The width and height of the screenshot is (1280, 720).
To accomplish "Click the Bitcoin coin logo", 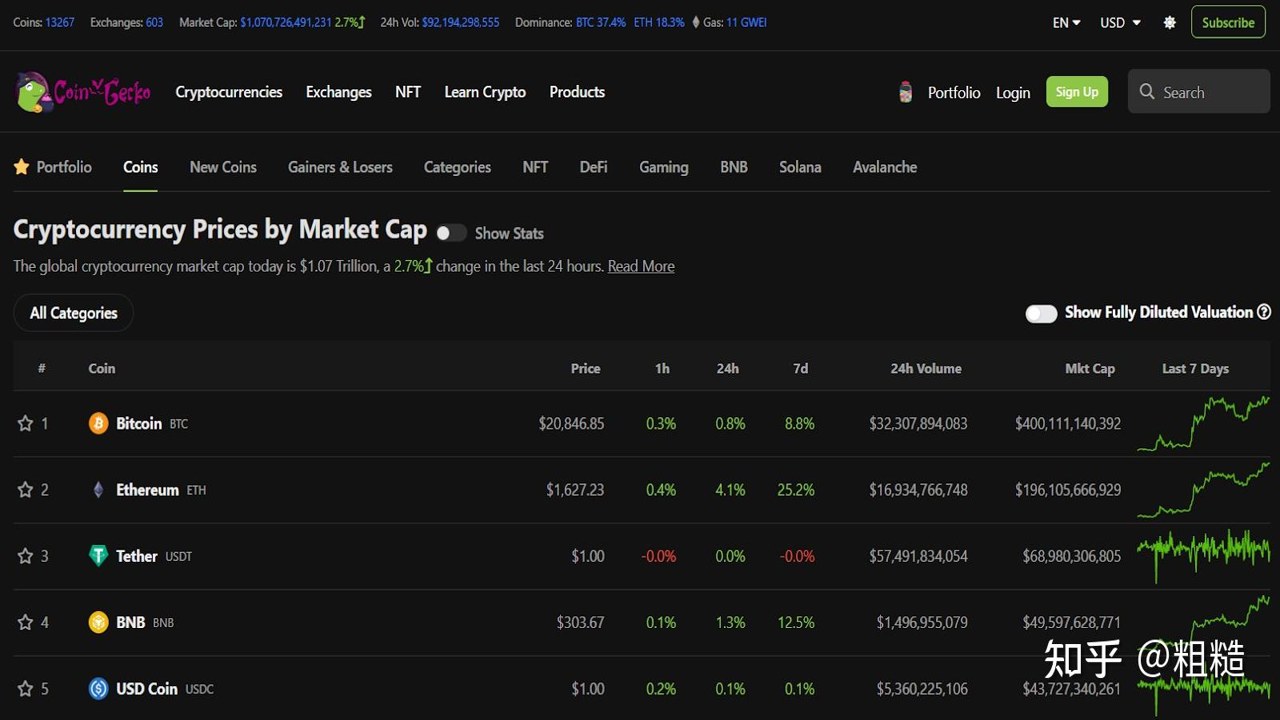I will (x=98, y=424).
